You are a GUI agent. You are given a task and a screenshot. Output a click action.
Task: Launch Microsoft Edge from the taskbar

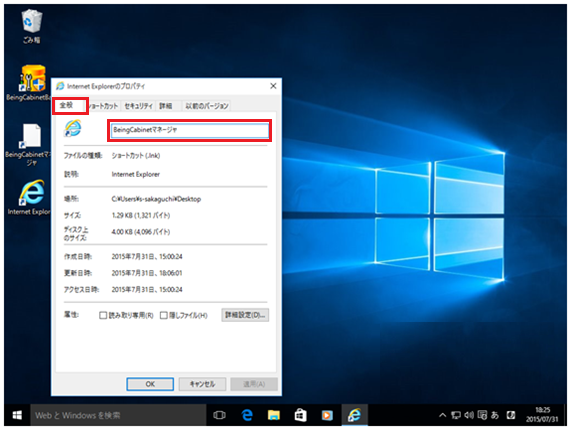click(x=247, y=415)
